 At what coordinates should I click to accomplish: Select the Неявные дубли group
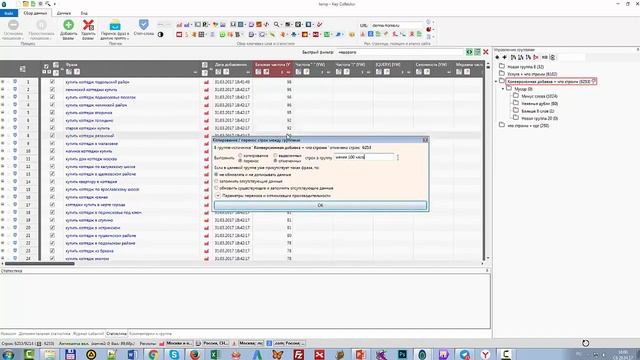[x=540, y=103]
